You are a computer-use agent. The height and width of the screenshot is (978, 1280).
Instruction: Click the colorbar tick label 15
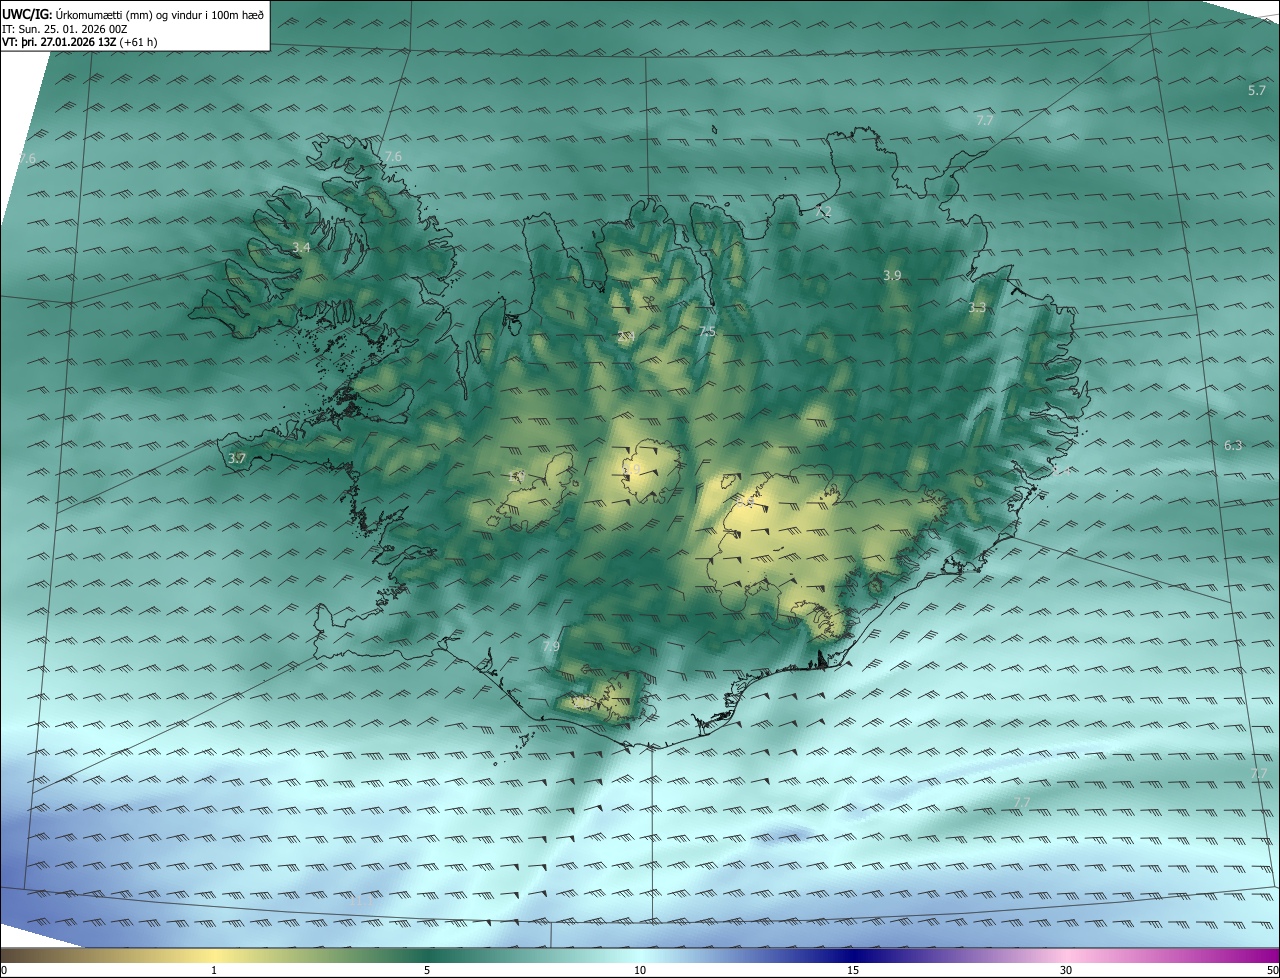coord(853,970)
